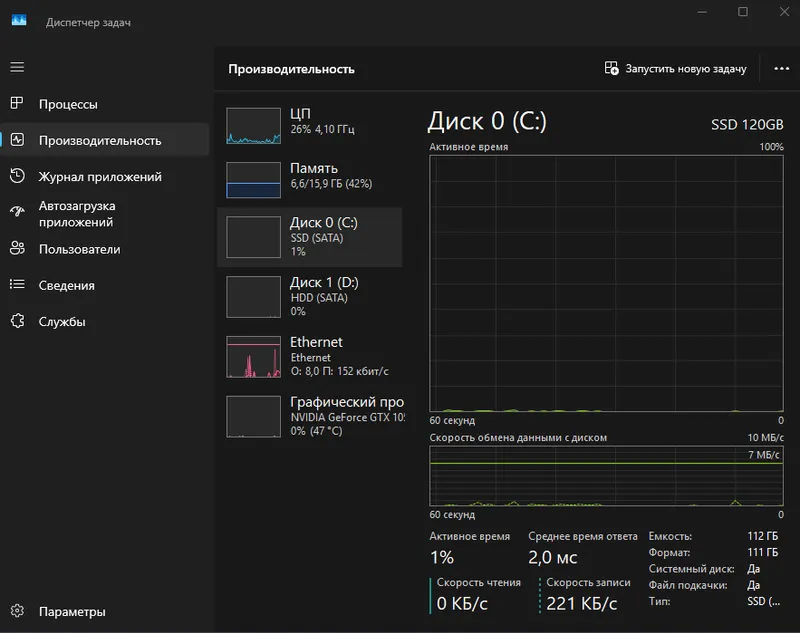The width and height of the screenshot is (800, 633).
Task: Toggle the hamburger navigation menu
Action: tap(17, 67)
